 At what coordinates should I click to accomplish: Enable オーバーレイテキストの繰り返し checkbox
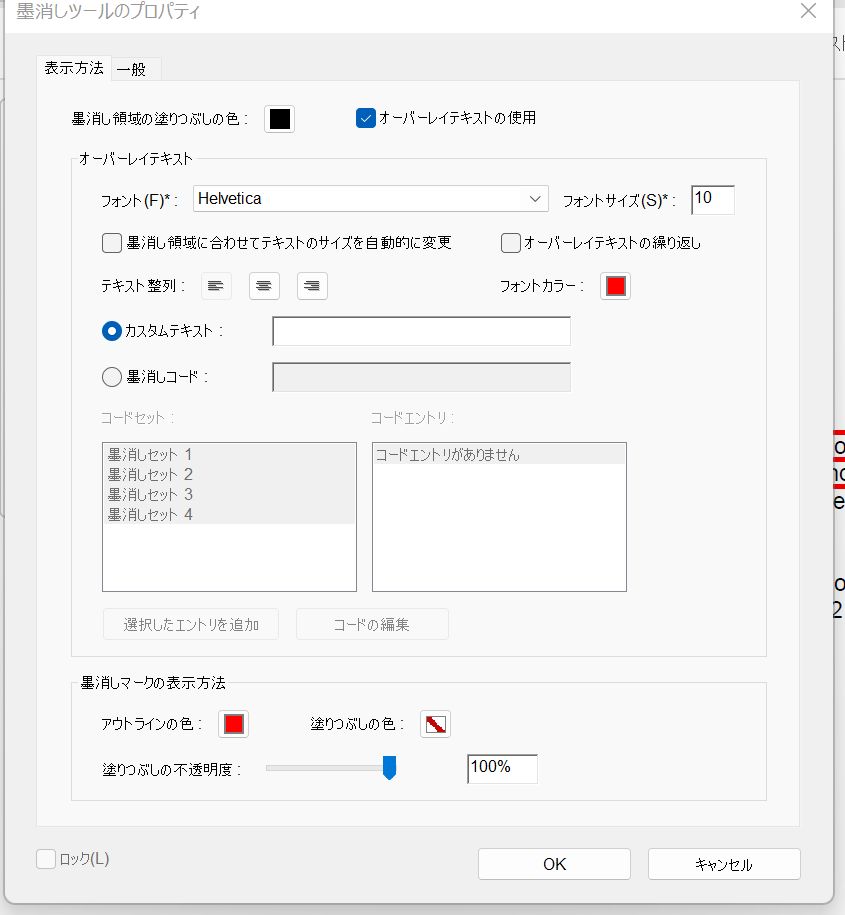click(x=509, y=242)
